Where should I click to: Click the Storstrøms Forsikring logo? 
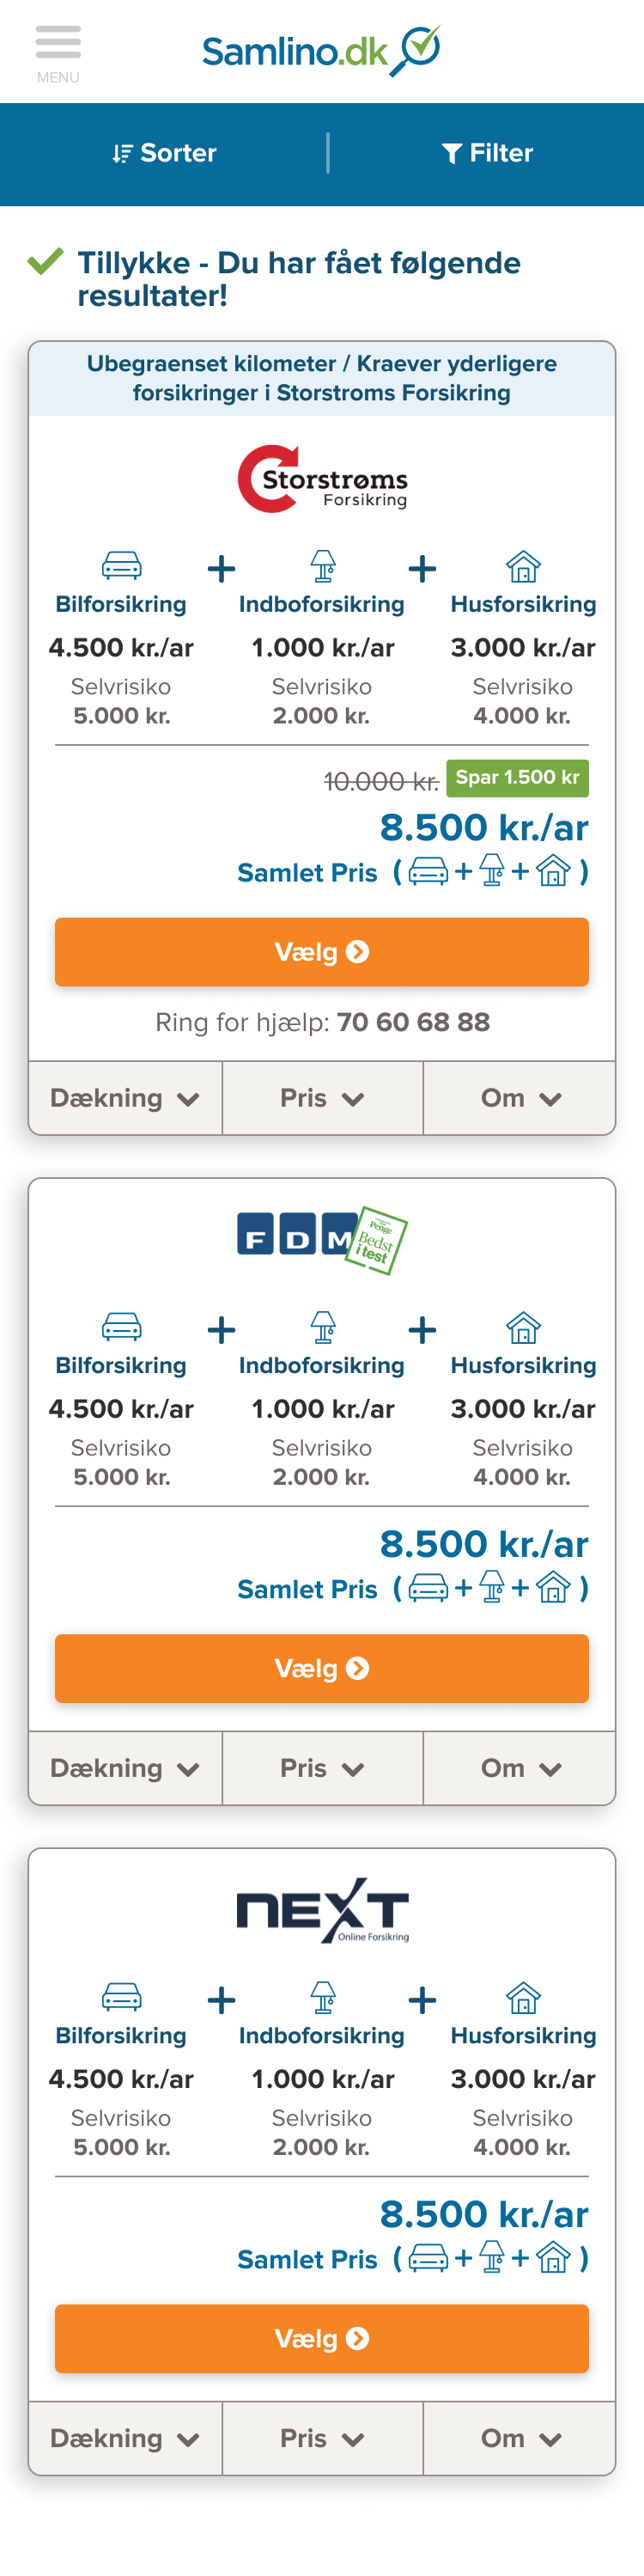click(x=322, y=479)
